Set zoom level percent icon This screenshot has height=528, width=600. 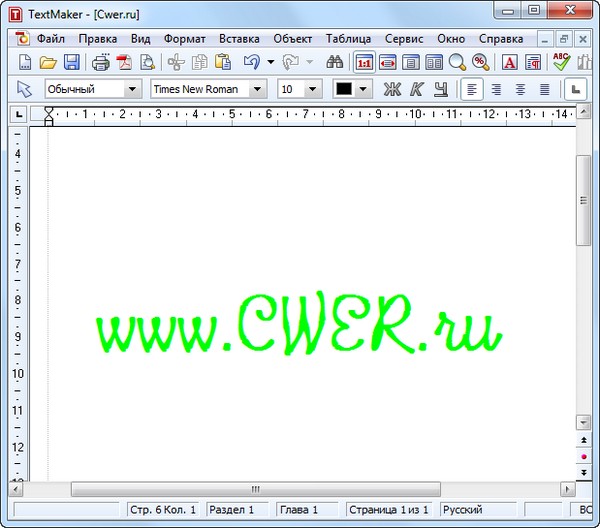pyautogui.click(x=481, y=62)
